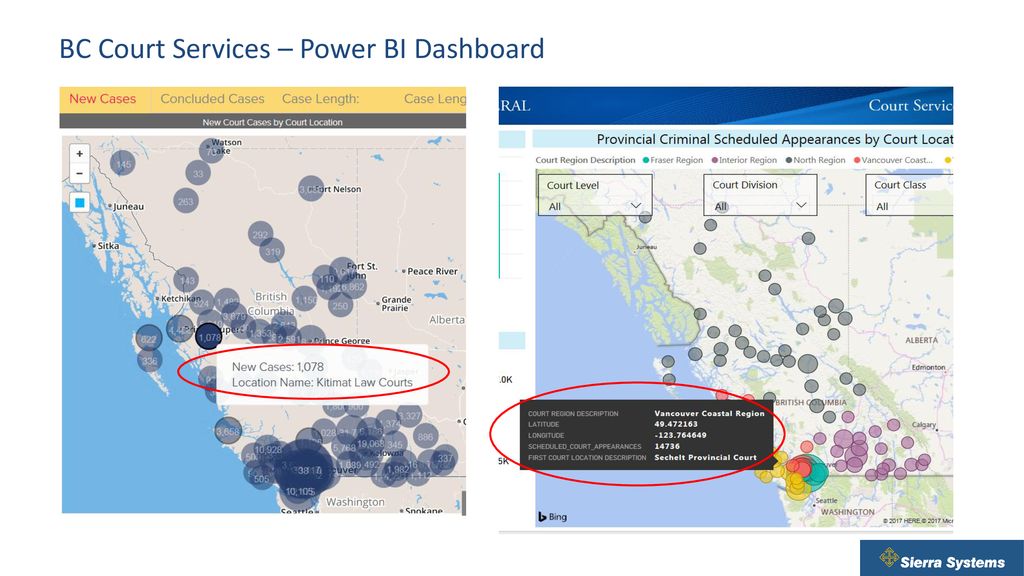The width and height of the screenshot is (1024, 576).
Task: Click the Bing logo on the map
Action: tap(552, 517)
